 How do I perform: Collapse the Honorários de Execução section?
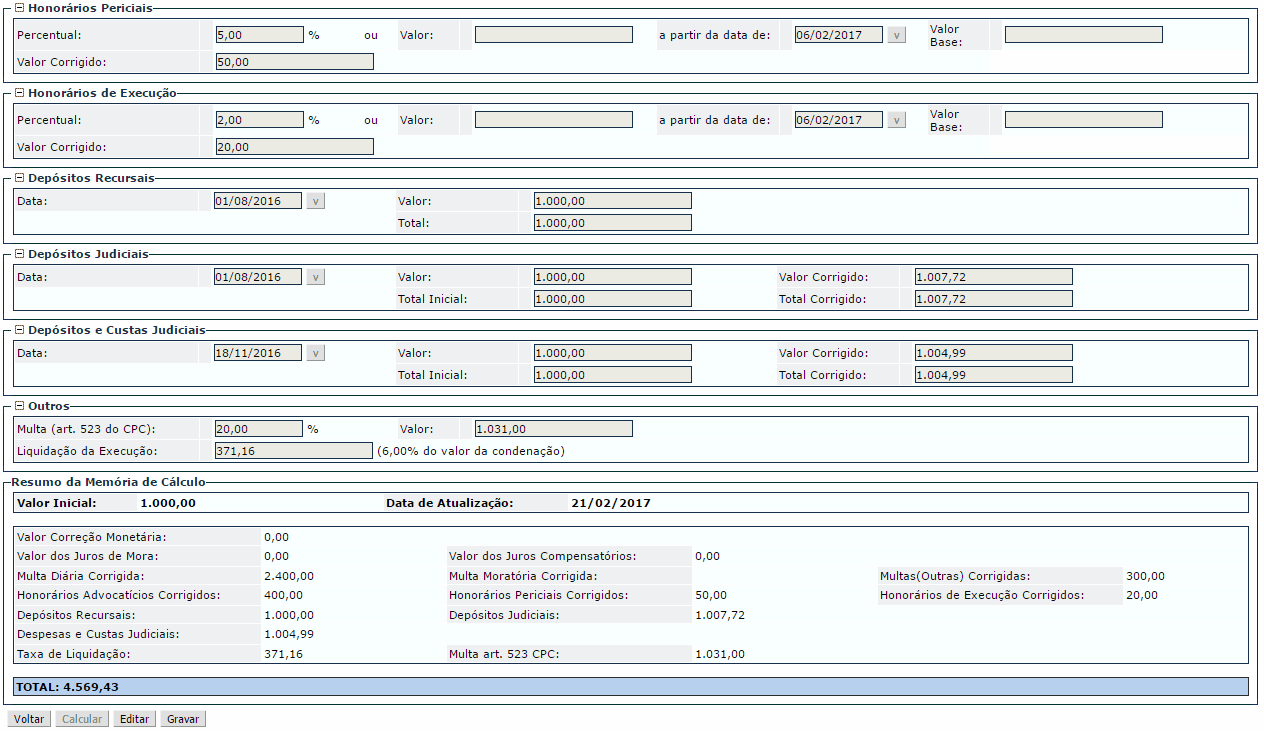pyautogui.click(x=19, y=93)
